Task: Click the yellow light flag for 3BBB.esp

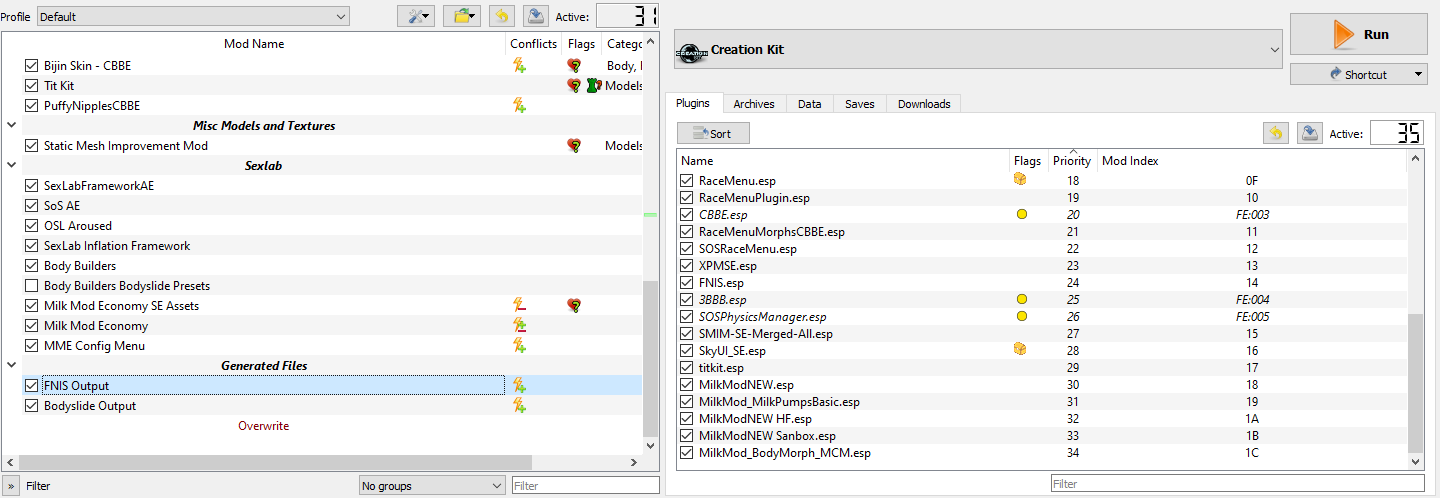Action: click(x=1021, y=300)
